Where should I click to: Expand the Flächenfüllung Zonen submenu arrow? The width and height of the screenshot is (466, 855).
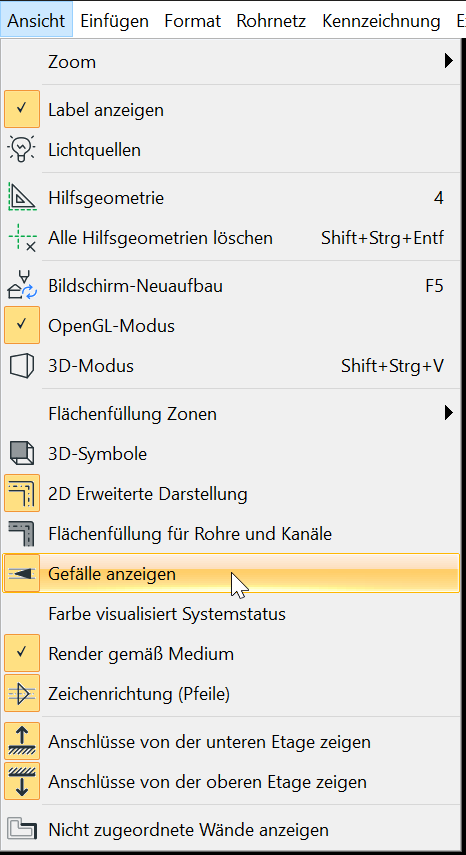449,413
